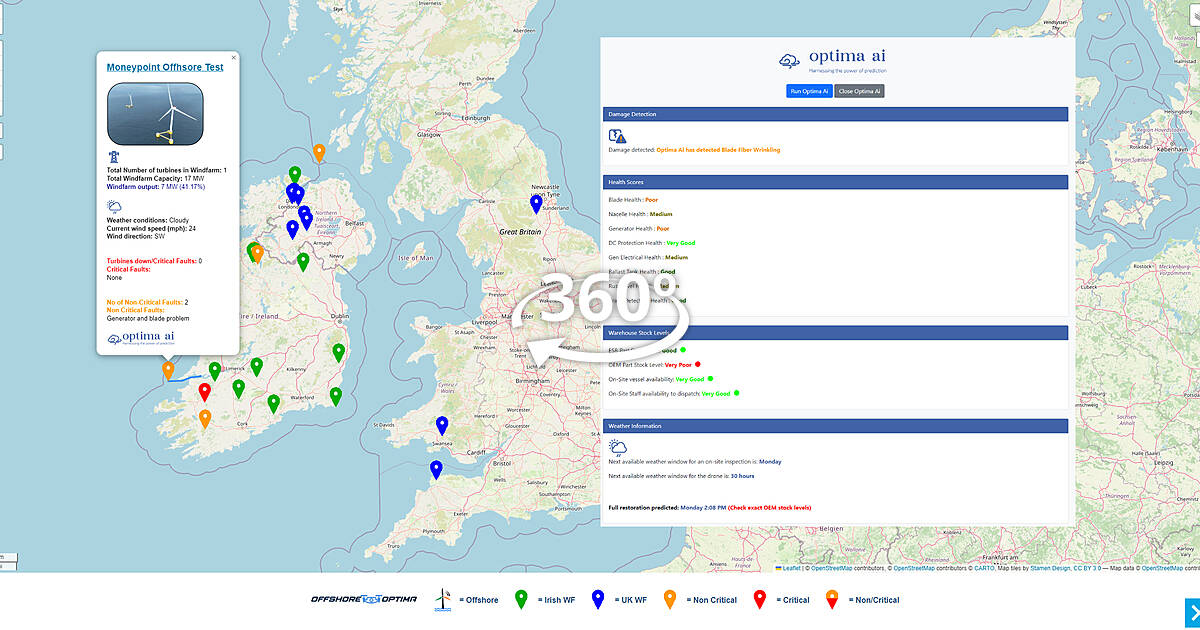Click the text 'DC Protection Health : Very Good'
The image size is (1200, 630).
652,243
